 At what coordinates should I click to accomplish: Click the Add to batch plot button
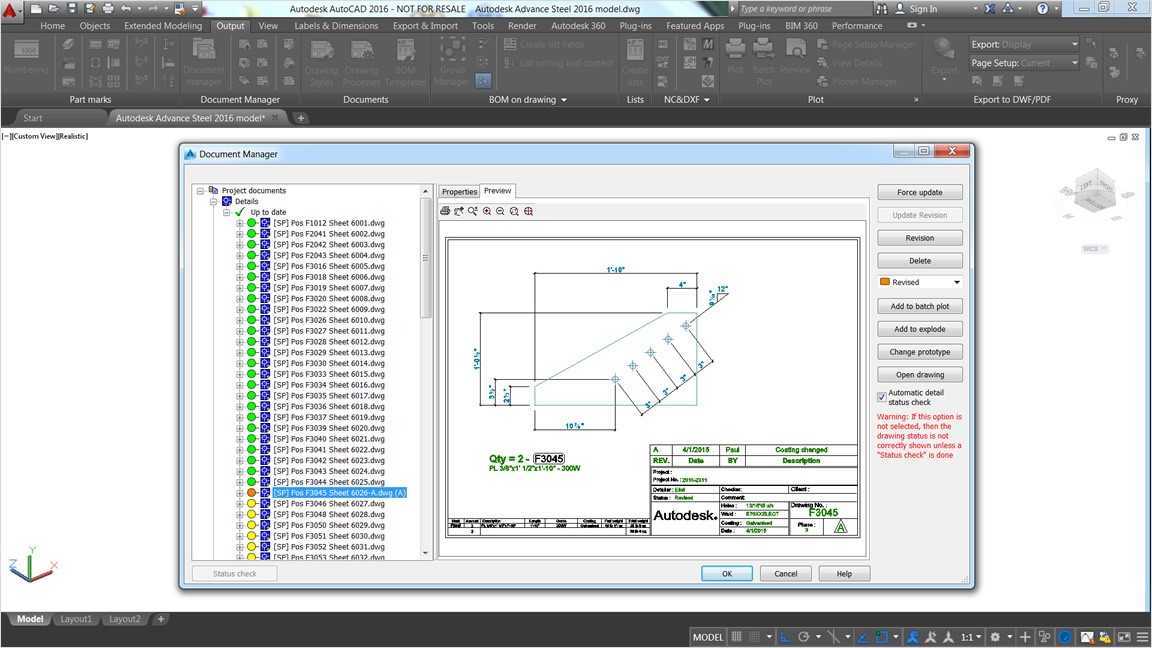(920, 306)
